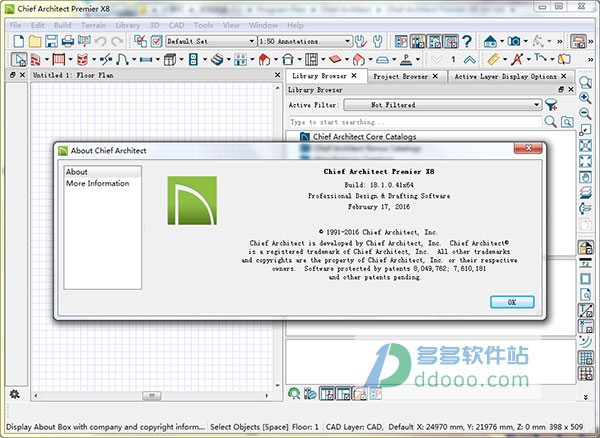Expand the Dimension tool dropdown arrow

pyautogui.click(x=505, y=60)
